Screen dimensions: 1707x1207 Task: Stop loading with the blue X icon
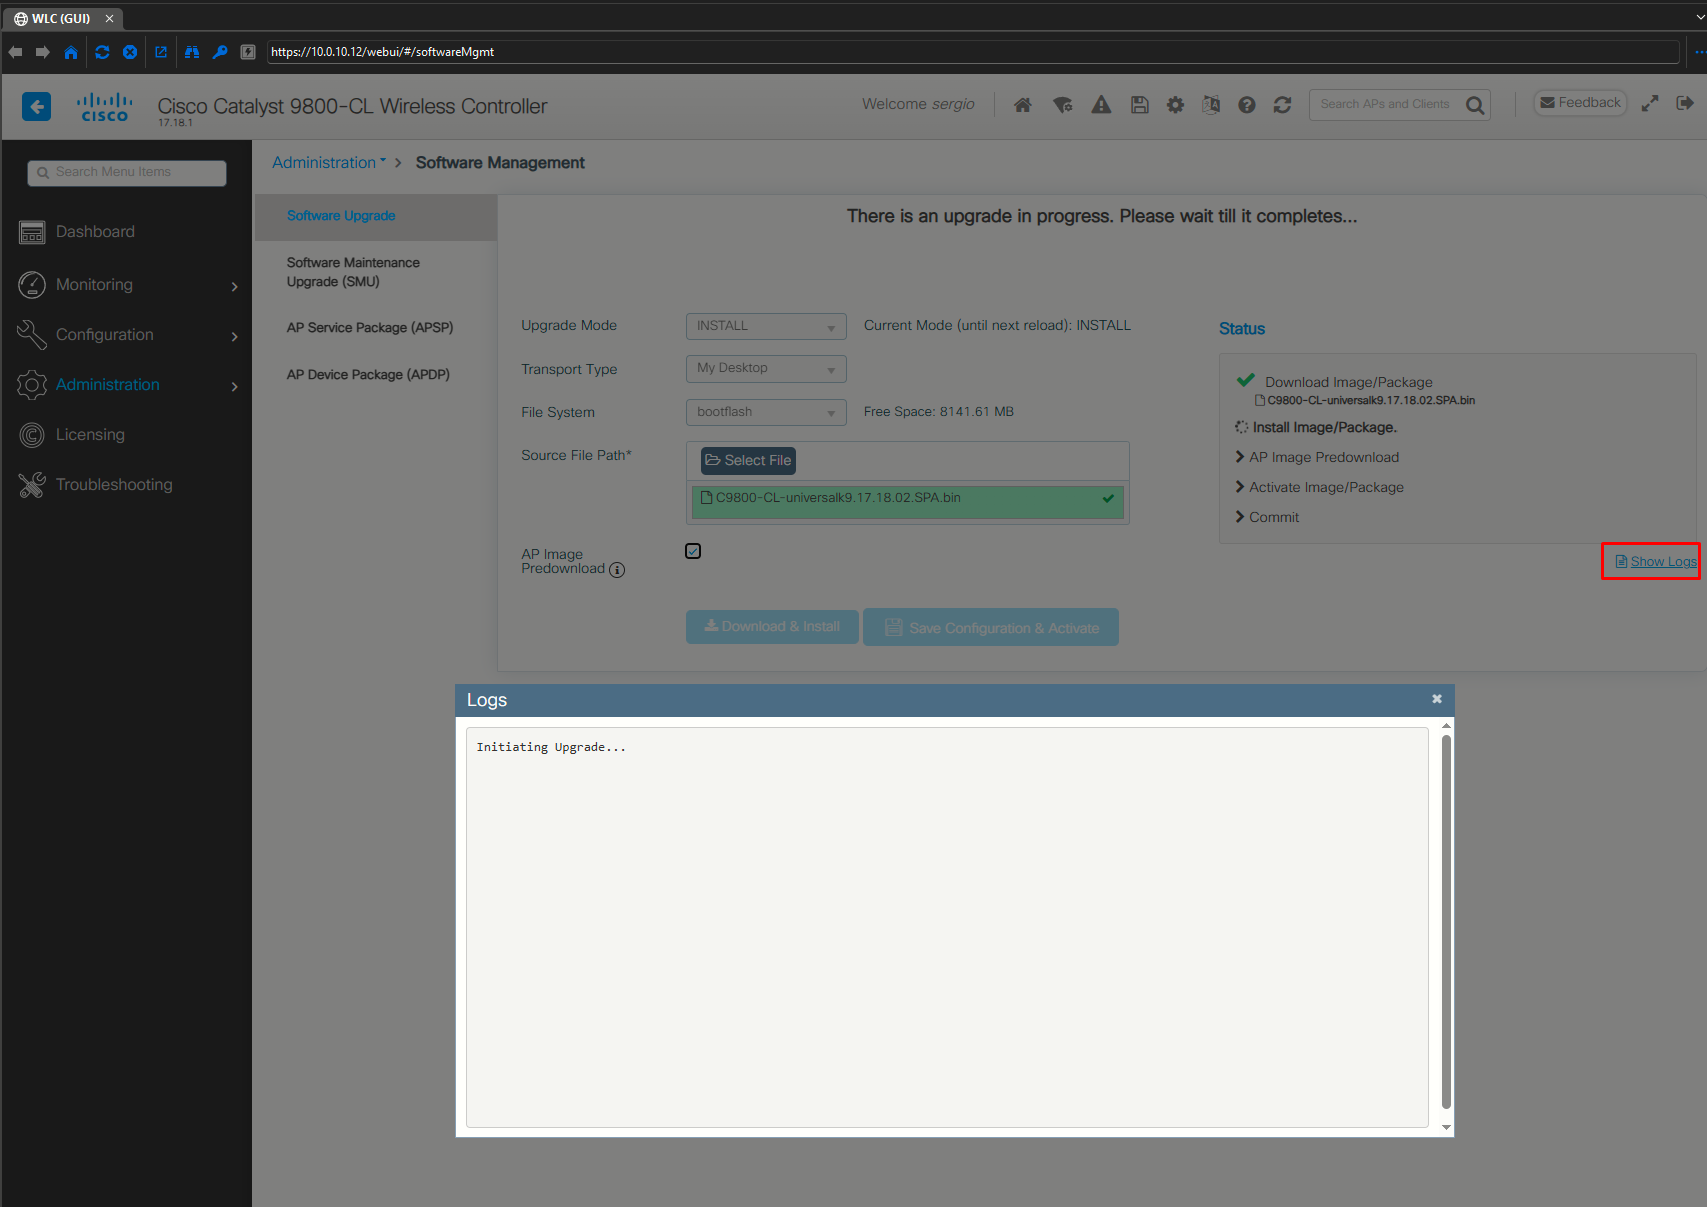pyautogui.click(x=130, y=52)
